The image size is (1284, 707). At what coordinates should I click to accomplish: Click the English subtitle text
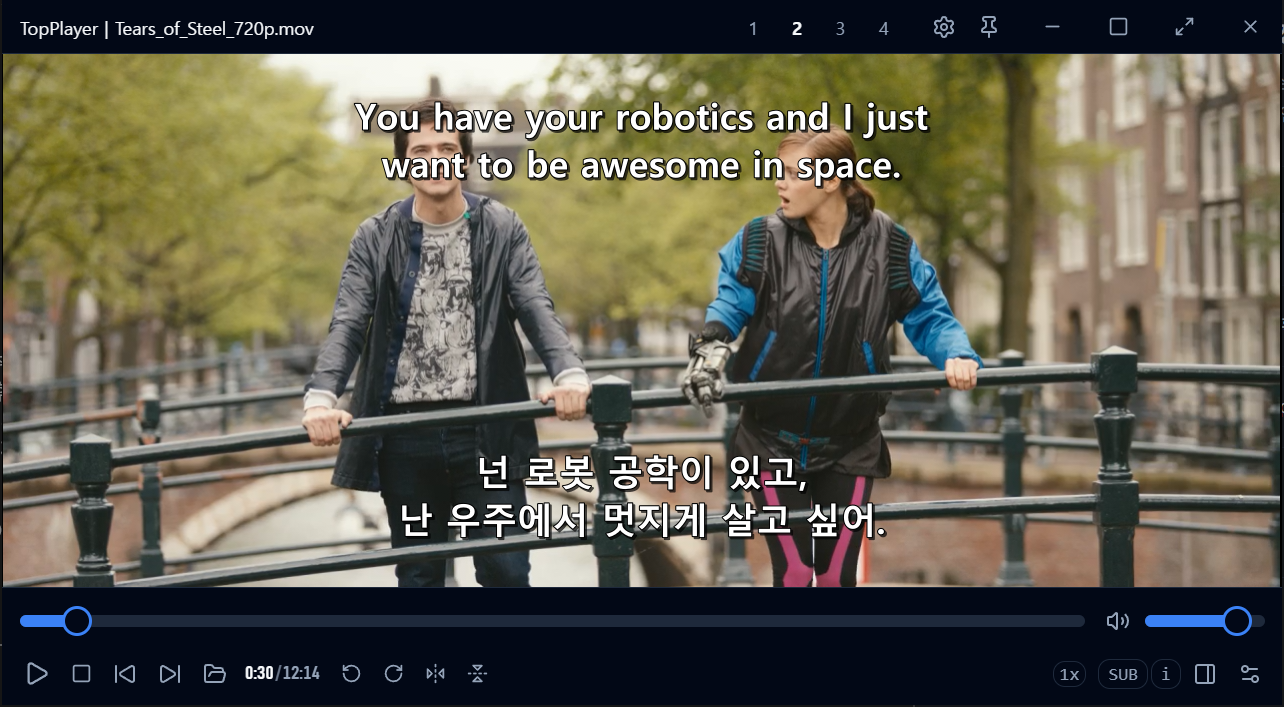tap(642, 142)
